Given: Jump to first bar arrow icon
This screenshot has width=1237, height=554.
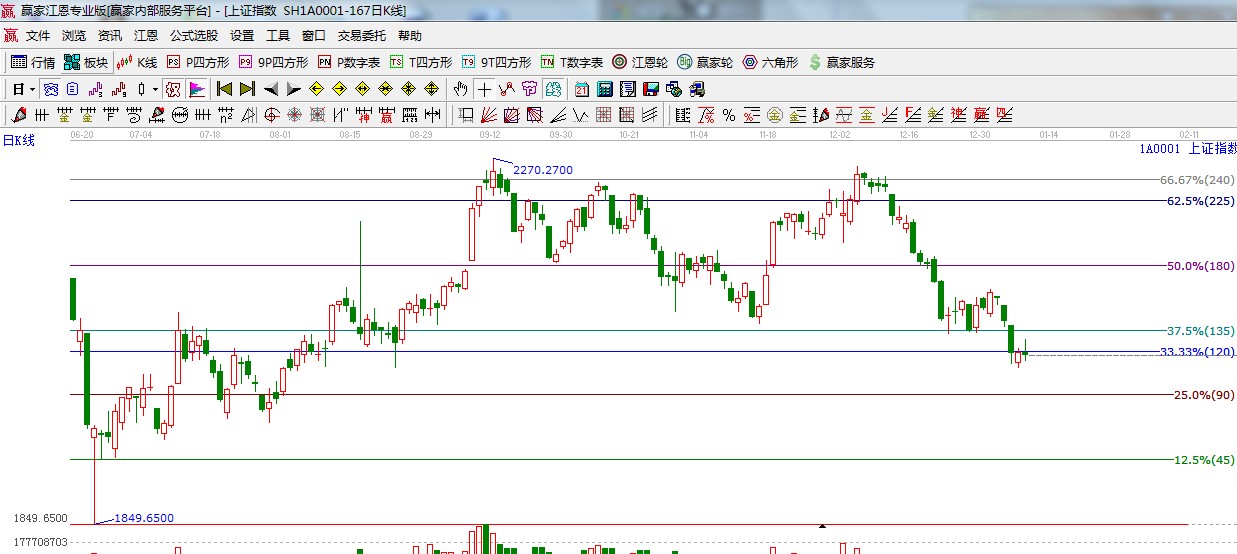Looking at the screenshot, I should click(224, 89).
